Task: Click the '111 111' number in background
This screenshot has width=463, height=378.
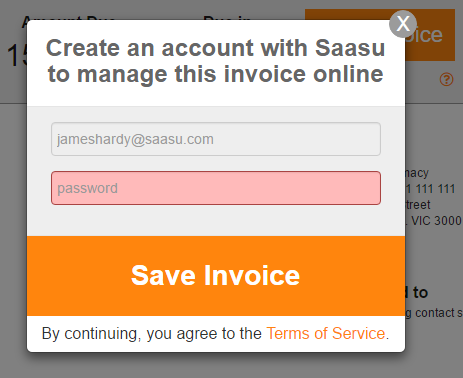Action: (x=435, y=189)
